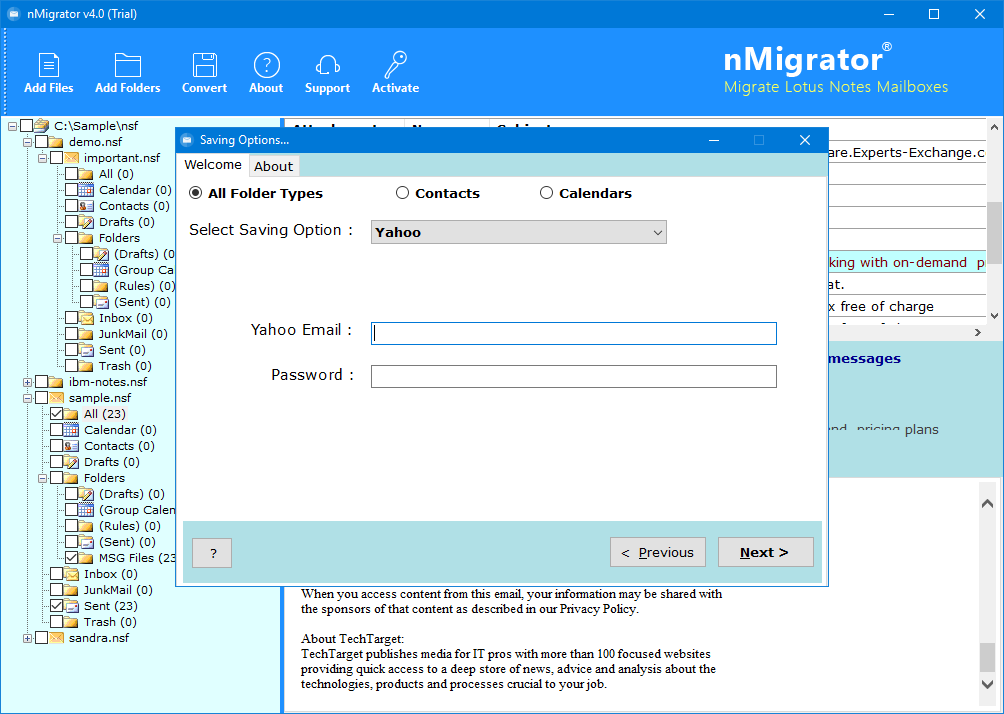Click Sent icon under important.nsf
The image size is (1004, 714).
point(86,350)
